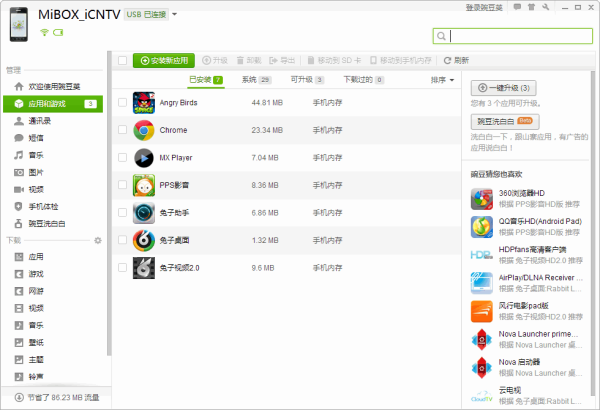600x410 pixels.
Task: Click the Wi-Fi connection status icon
Action: 44,33
